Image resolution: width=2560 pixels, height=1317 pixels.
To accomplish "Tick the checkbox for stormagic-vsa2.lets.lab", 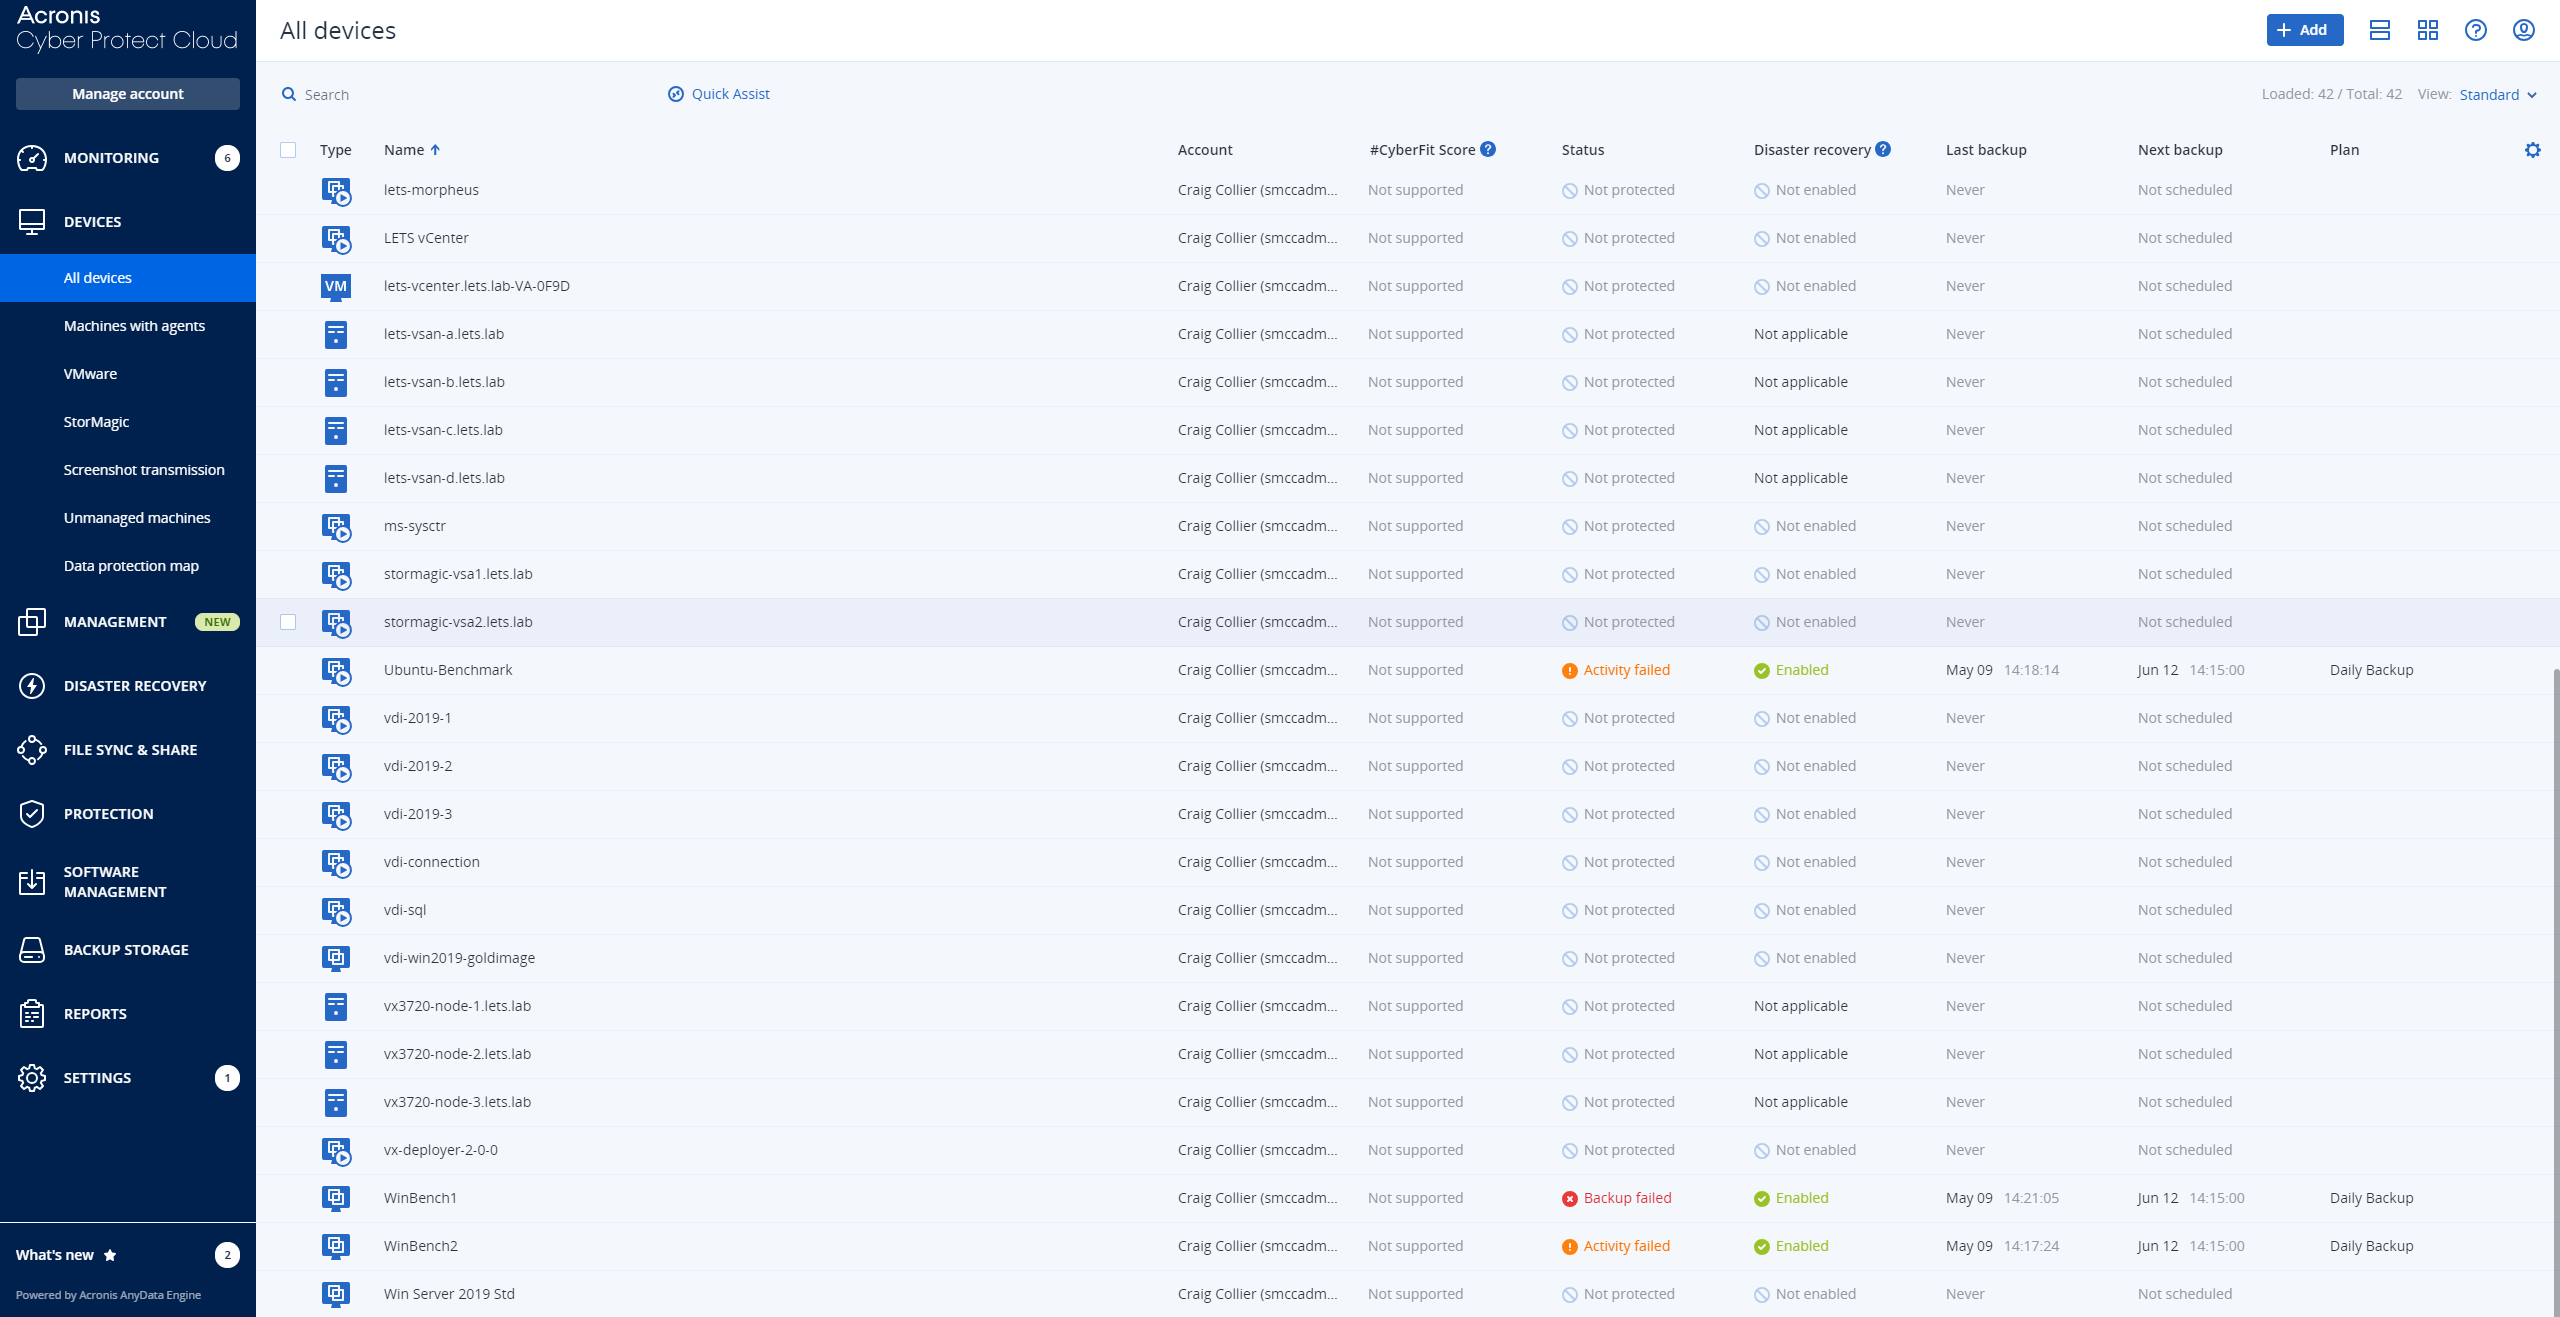I will tap(288, 622).
